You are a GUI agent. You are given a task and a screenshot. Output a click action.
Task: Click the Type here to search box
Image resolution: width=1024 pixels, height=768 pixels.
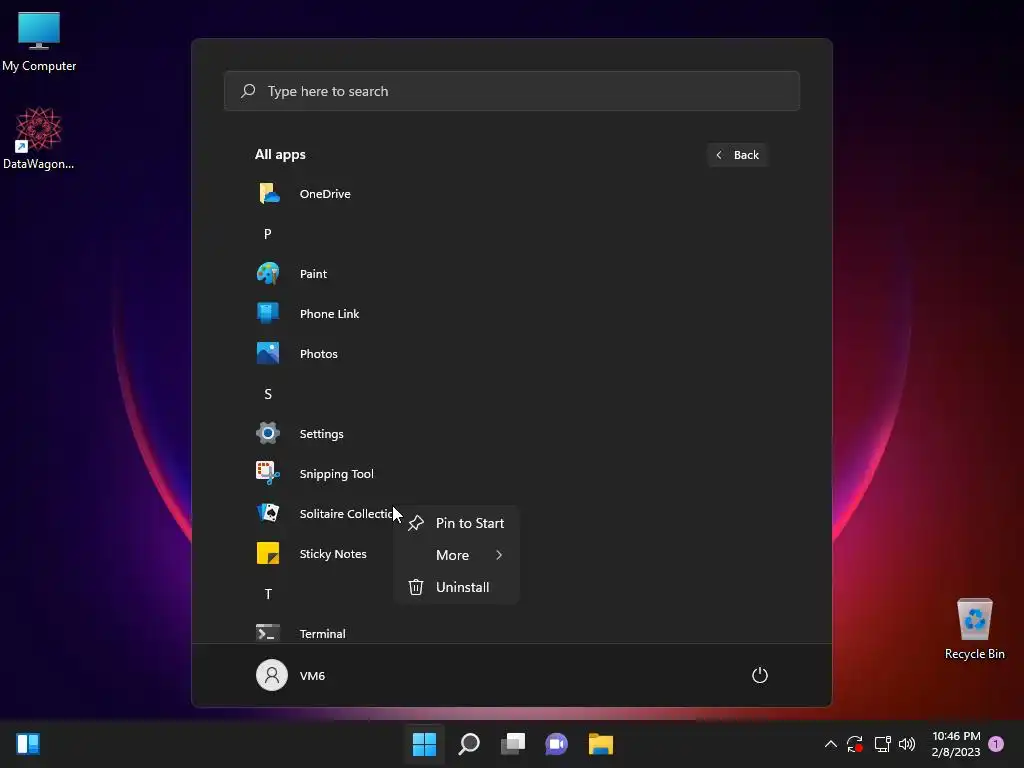[x=512, y=91]
